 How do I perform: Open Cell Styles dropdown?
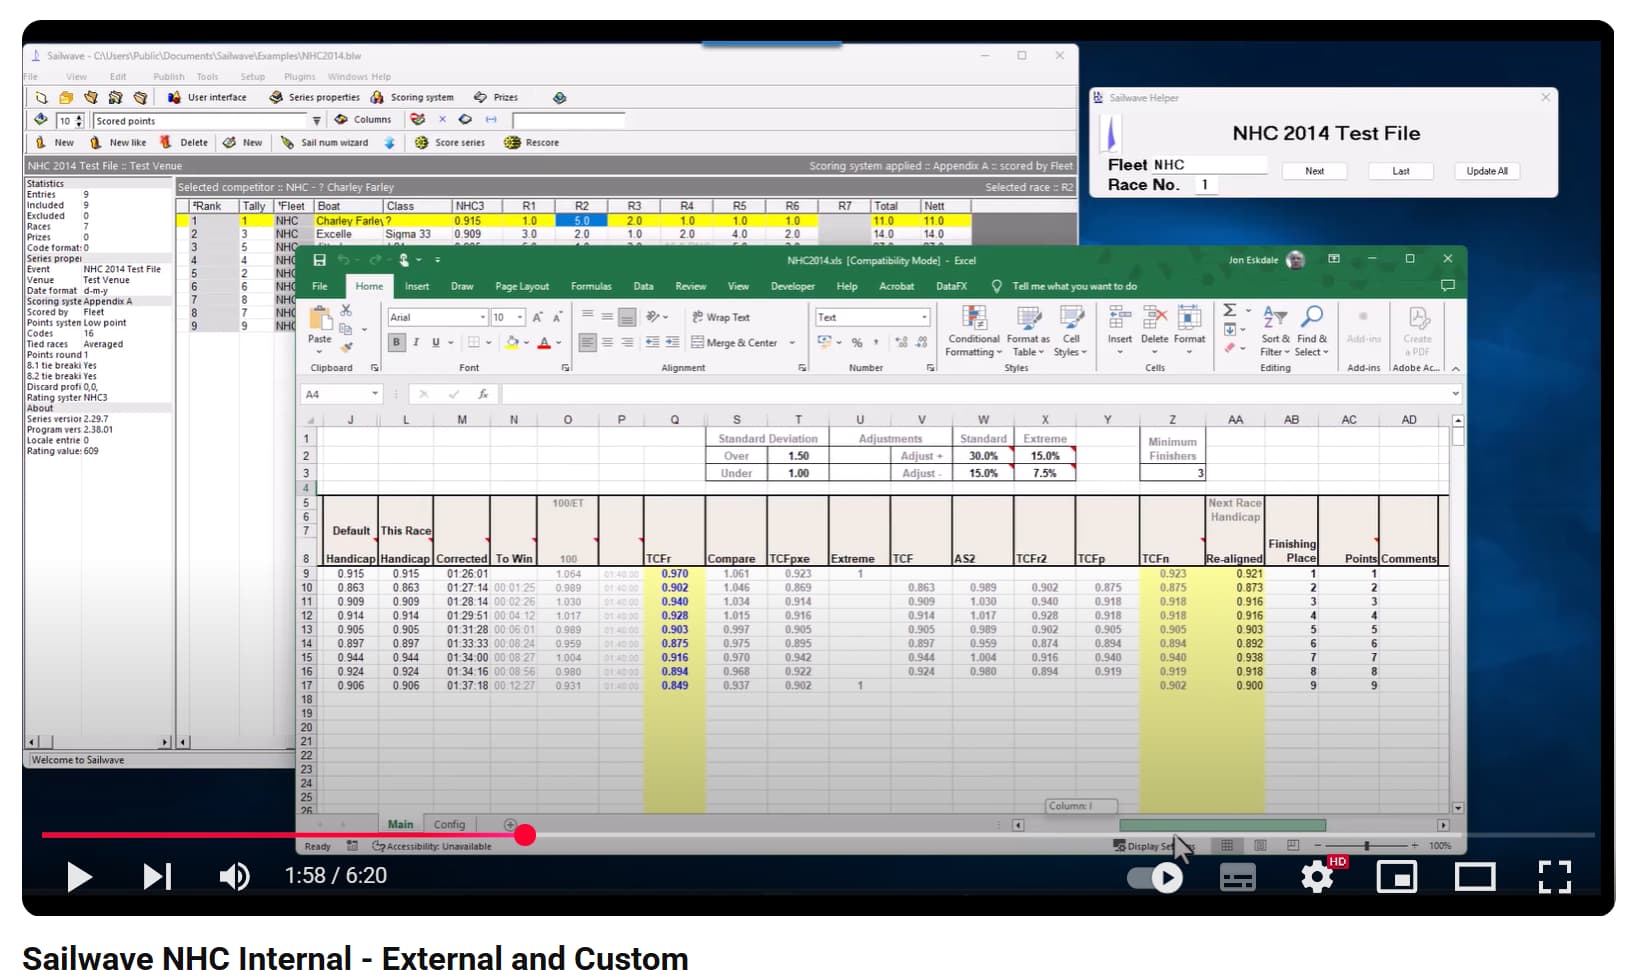[1070, 332]
